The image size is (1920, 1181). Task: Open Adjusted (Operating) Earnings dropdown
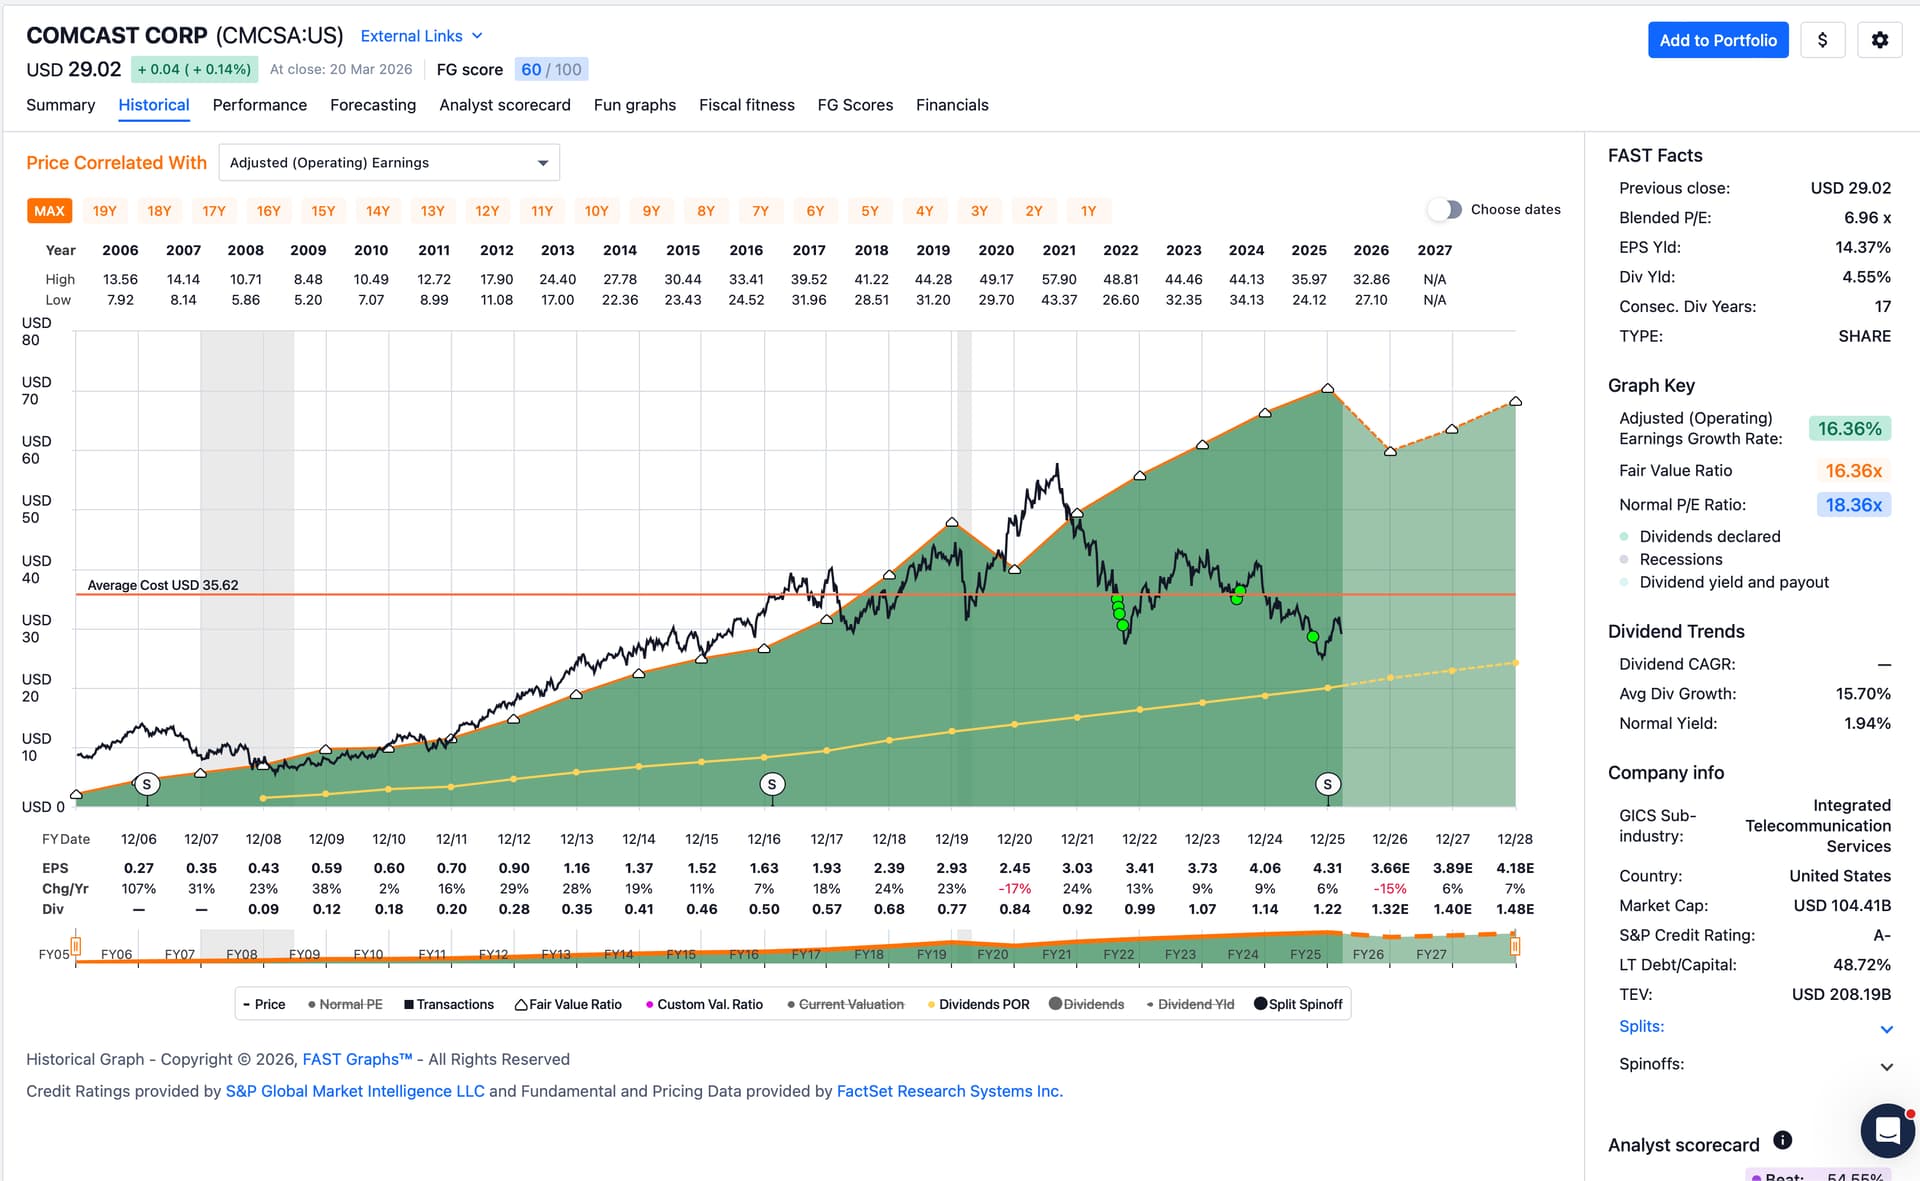point(389,163)
